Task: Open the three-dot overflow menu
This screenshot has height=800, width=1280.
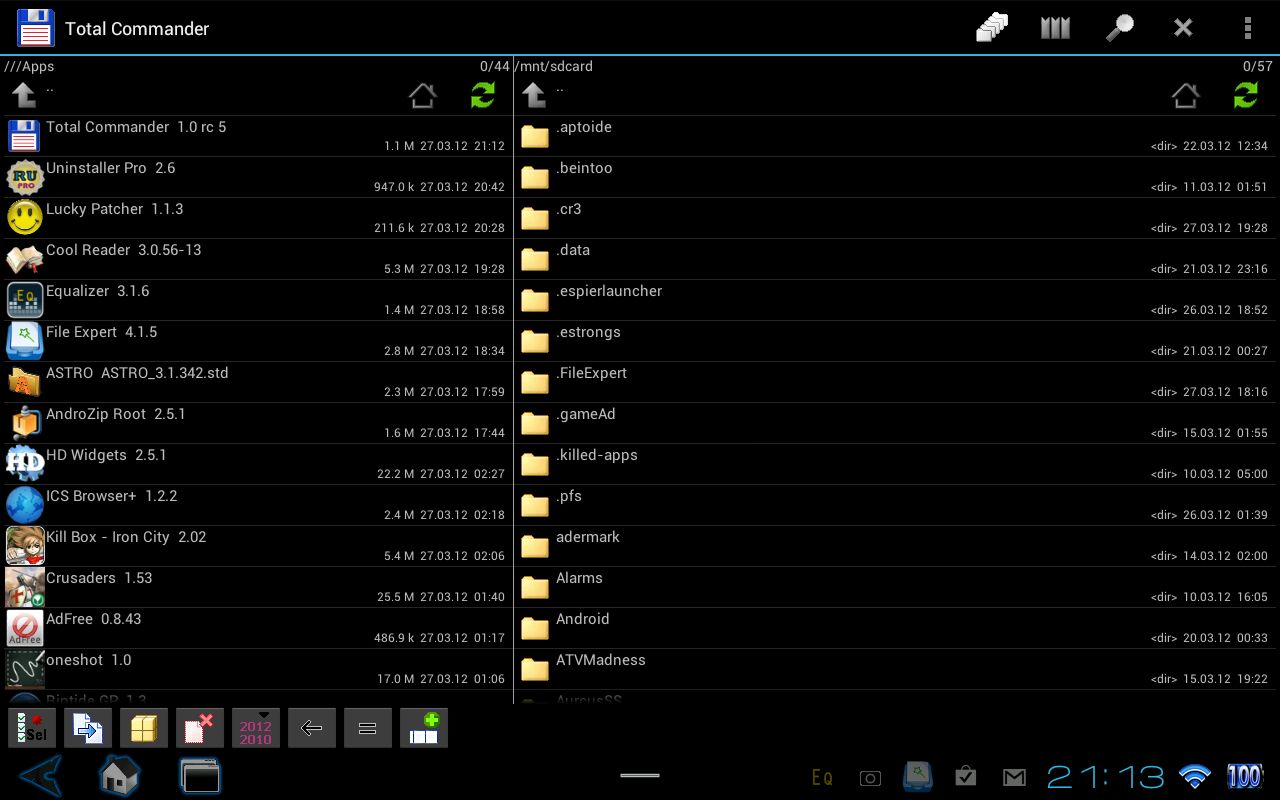Action: [x=1247, y=28]
